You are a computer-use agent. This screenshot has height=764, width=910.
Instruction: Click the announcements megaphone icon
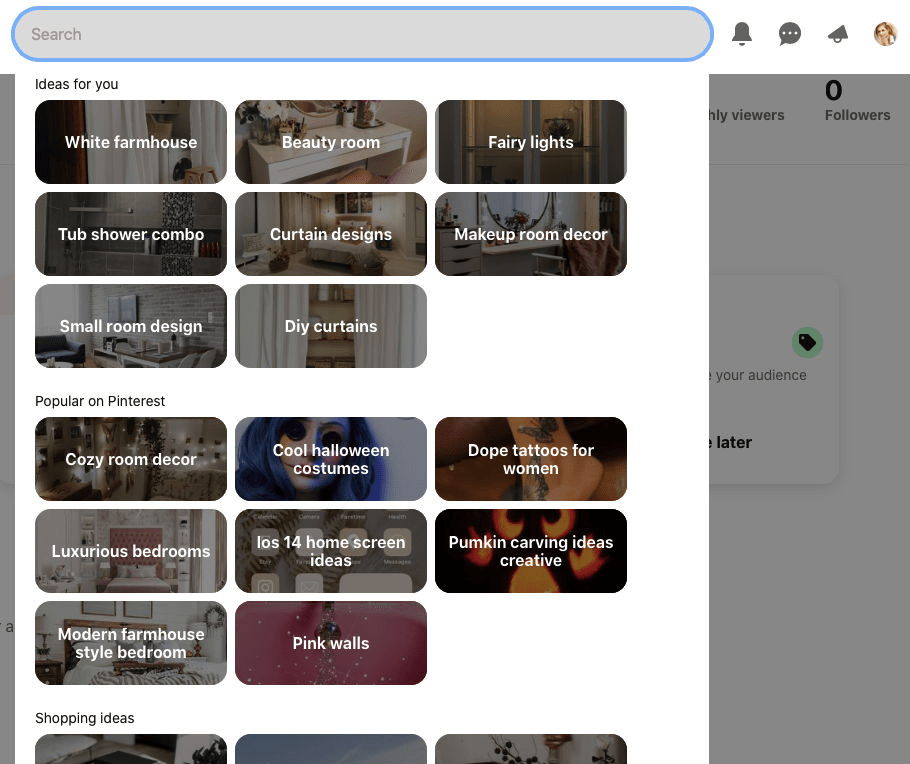(x=837, y=33)
